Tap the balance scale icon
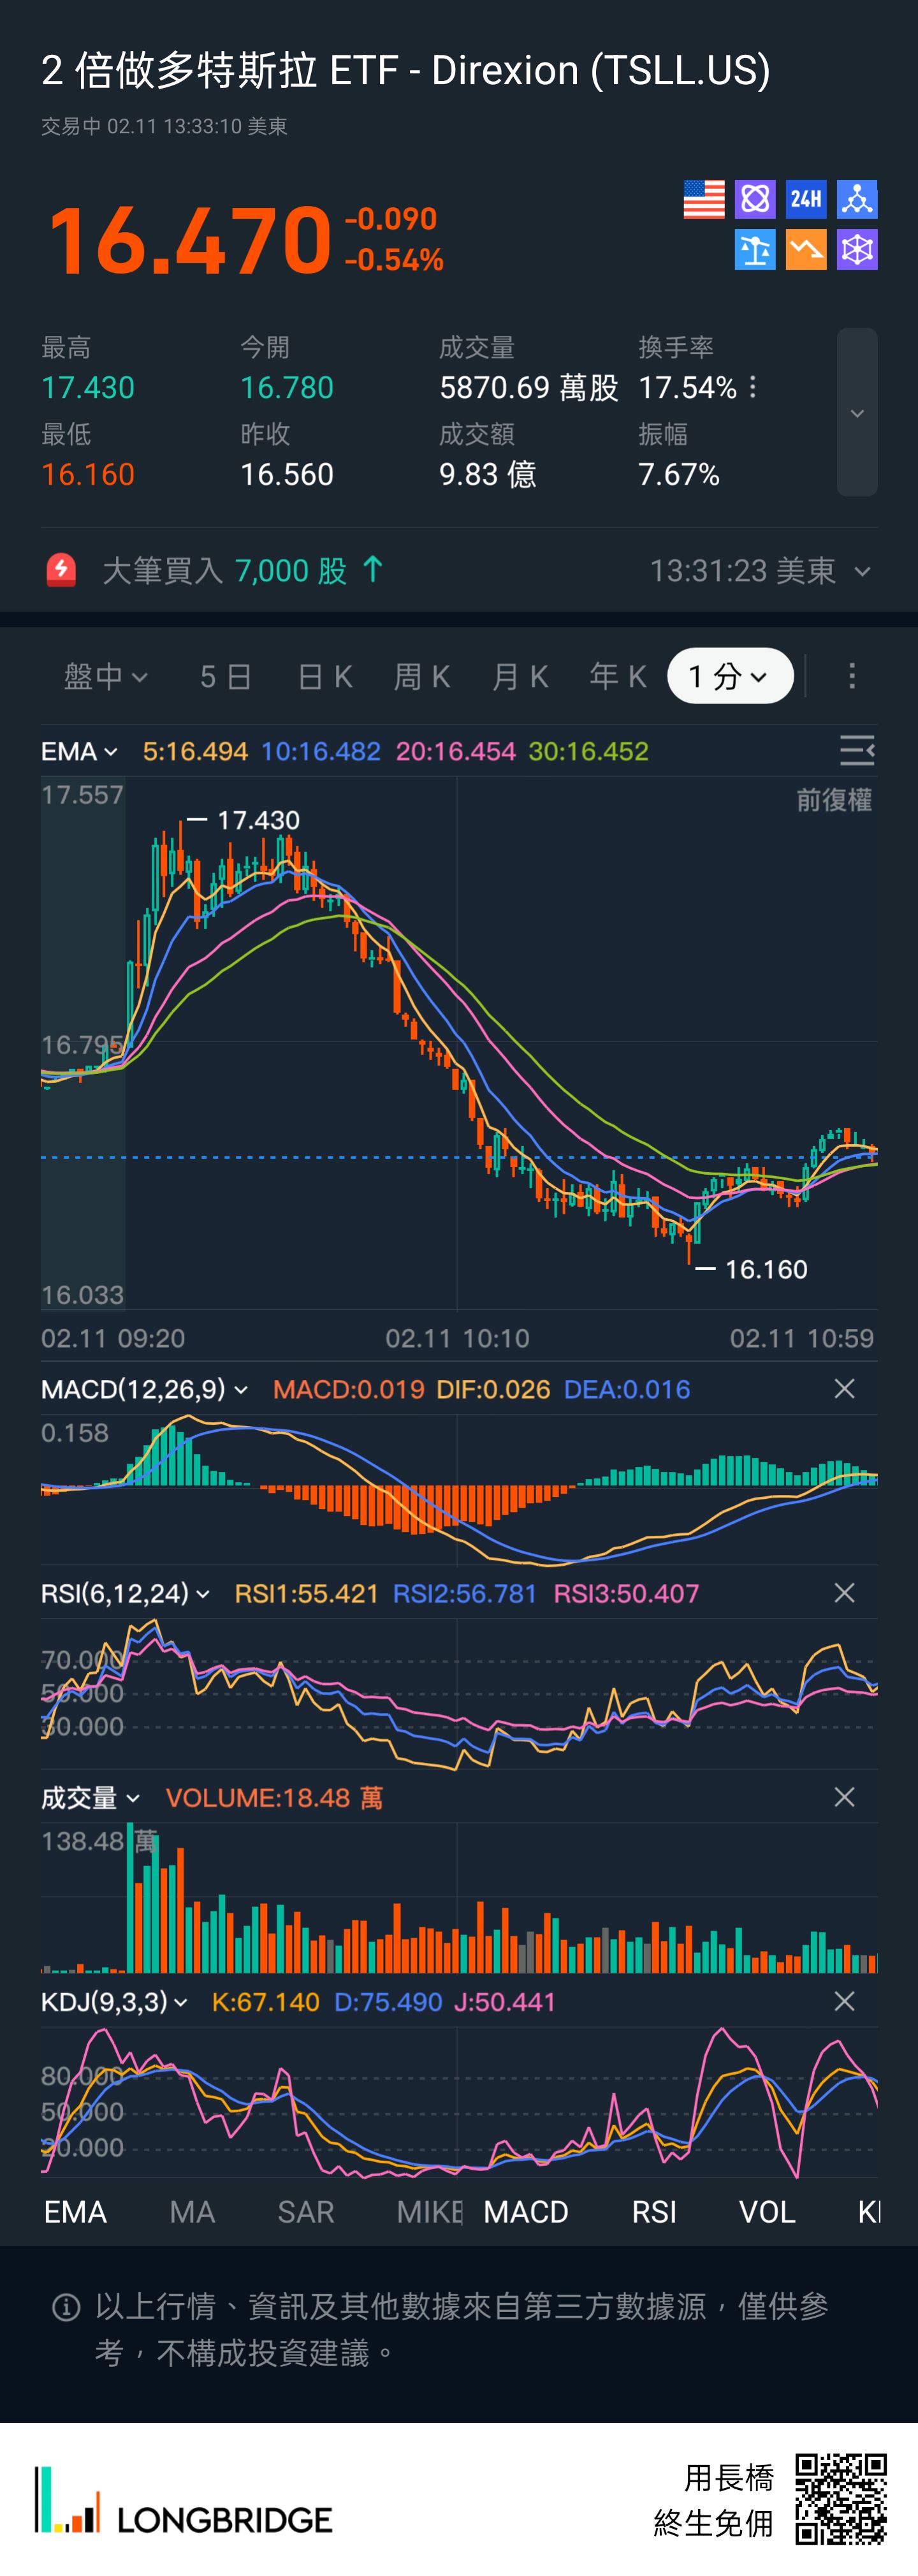Image resolution: width=918 pixels, height=2576 pixels. click(754, 250)
